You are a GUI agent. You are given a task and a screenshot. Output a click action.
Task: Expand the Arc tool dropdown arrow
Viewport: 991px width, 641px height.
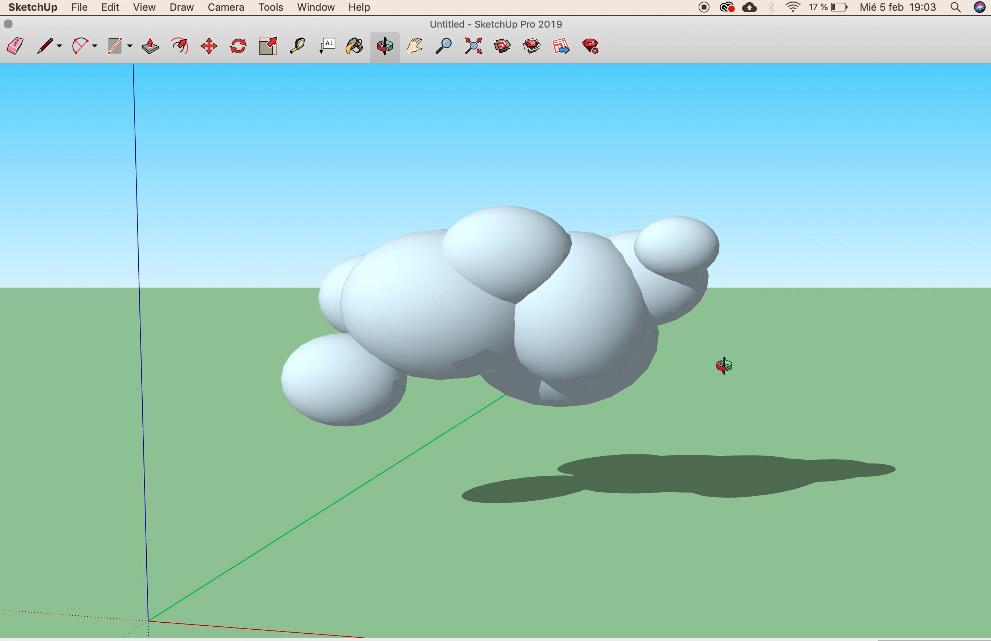coord(95,46)
